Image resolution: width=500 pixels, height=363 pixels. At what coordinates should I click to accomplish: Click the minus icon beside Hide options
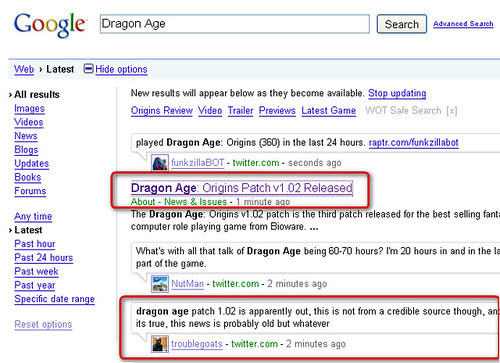(x=88, y=69)
